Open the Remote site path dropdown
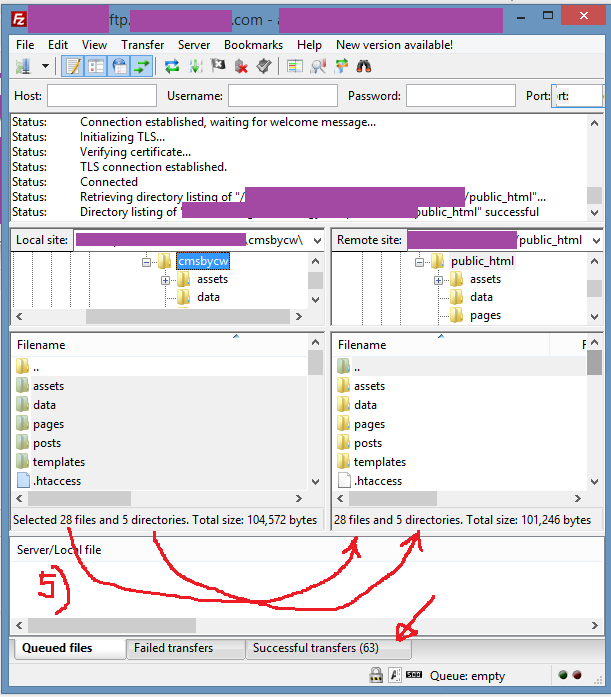 click(595, 240)
